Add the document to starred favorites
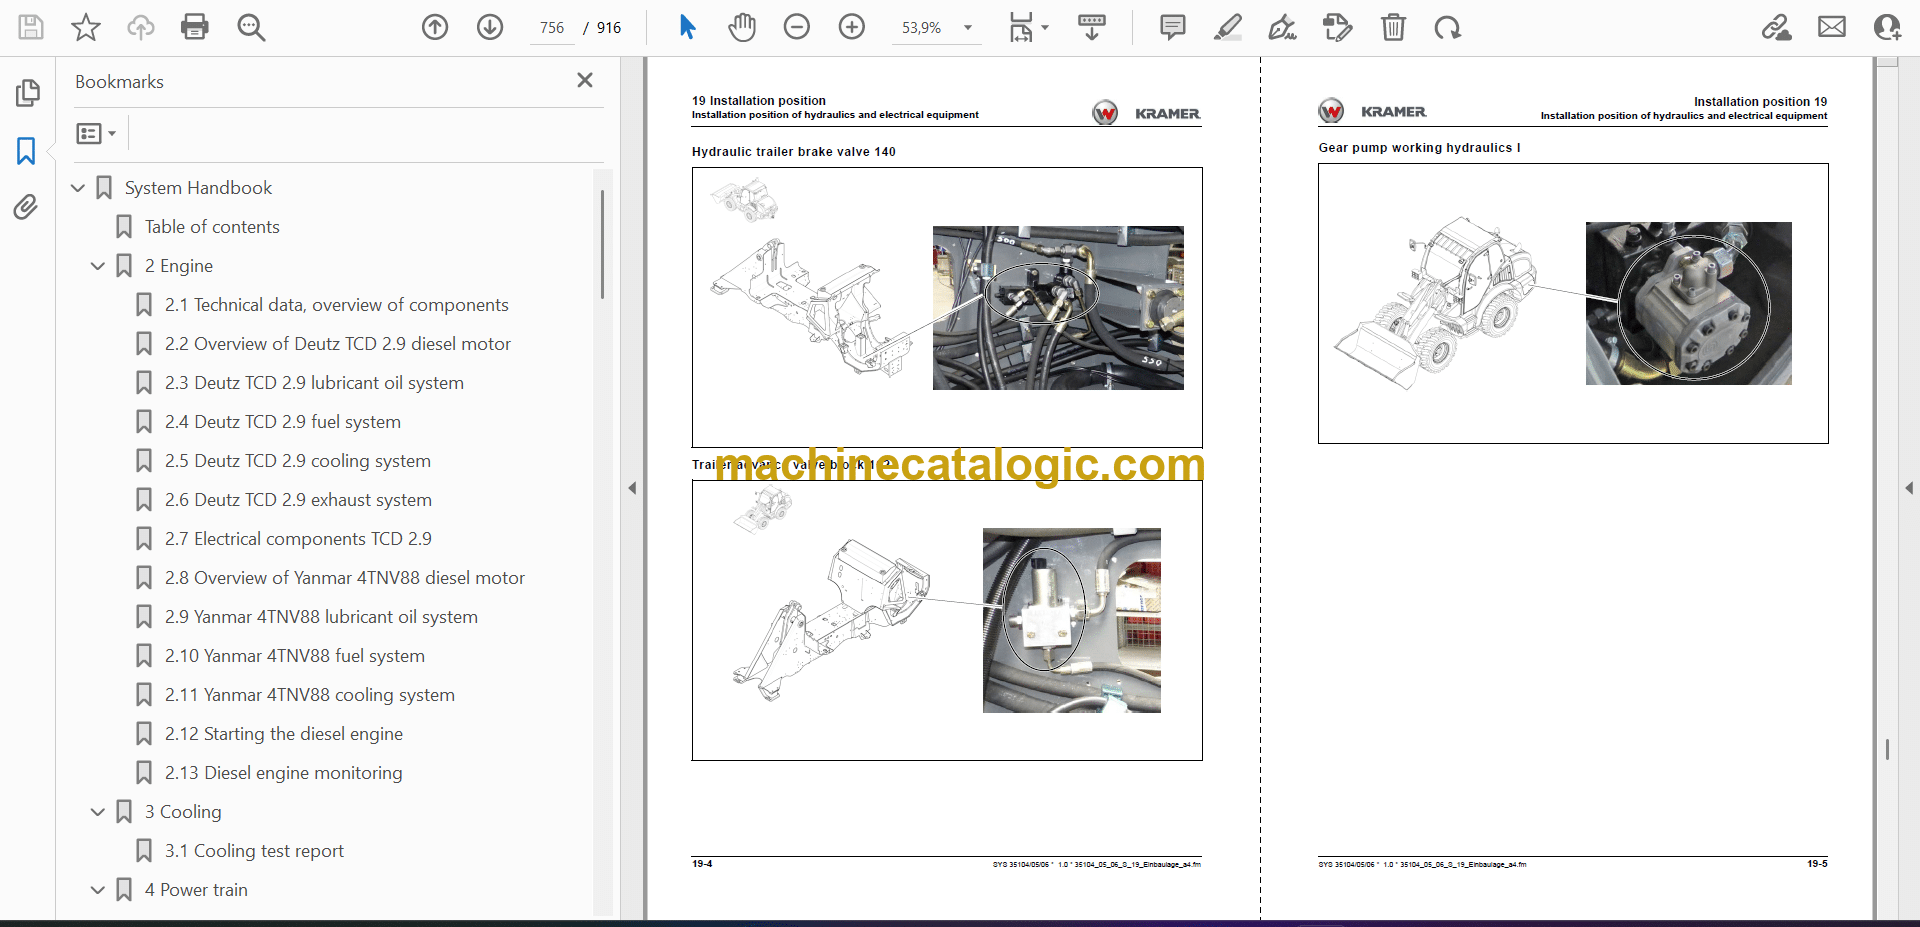1920x927 pixels. (86, 27)
